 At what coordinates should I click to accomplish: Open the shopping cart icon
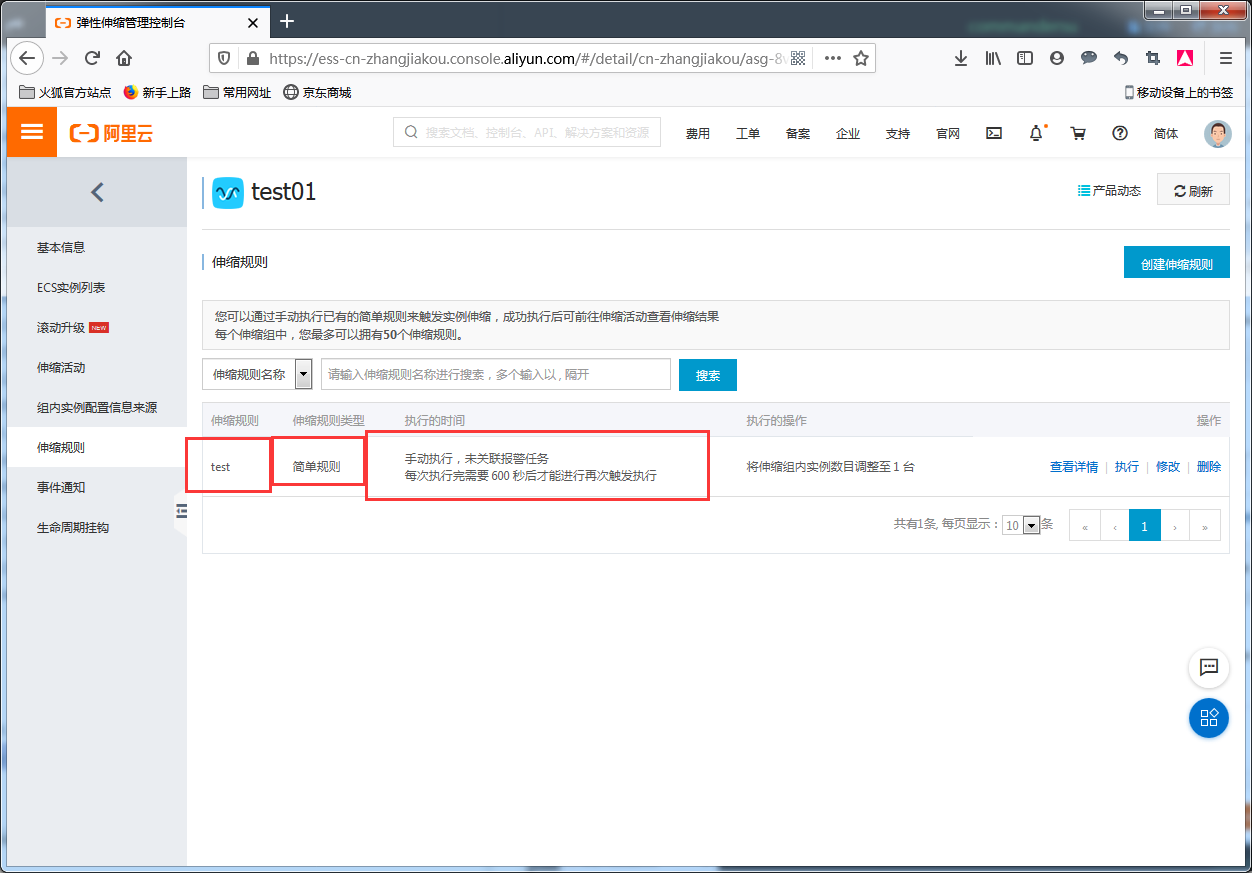coord(1078,133)
